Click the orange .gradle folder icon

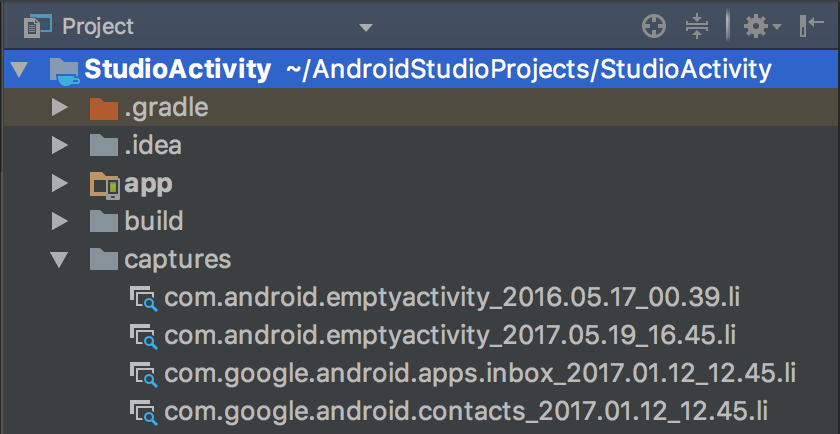[103, 108]
